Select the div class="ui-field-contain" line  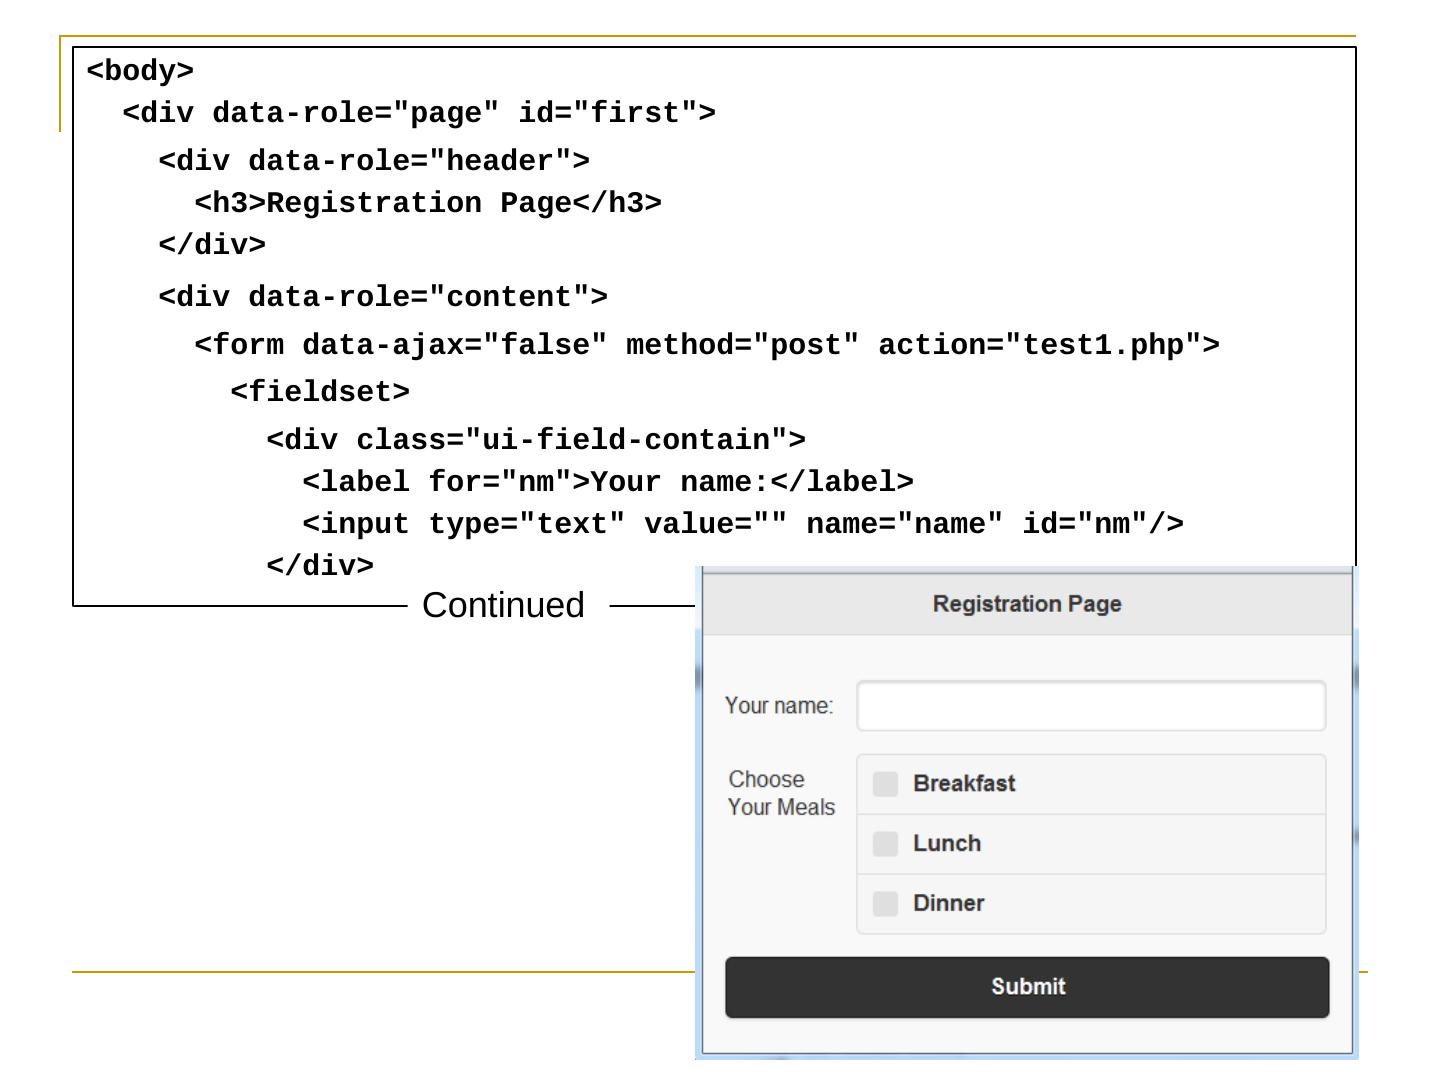(x=536, y=440)
